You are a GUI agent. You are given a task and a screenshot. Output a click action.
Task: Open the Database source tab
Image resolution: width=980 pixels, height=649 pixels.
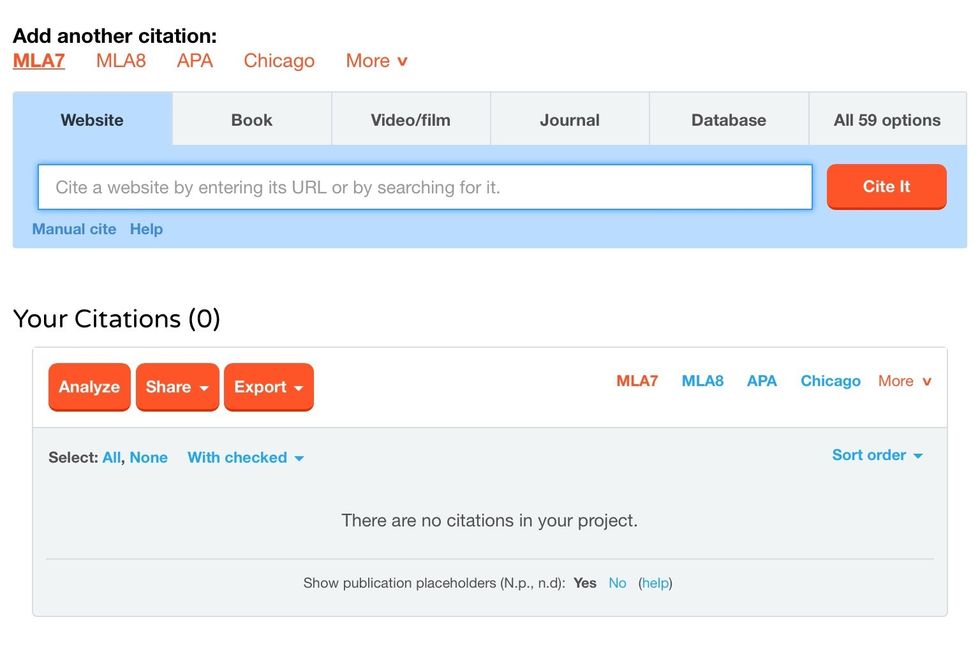728,120
